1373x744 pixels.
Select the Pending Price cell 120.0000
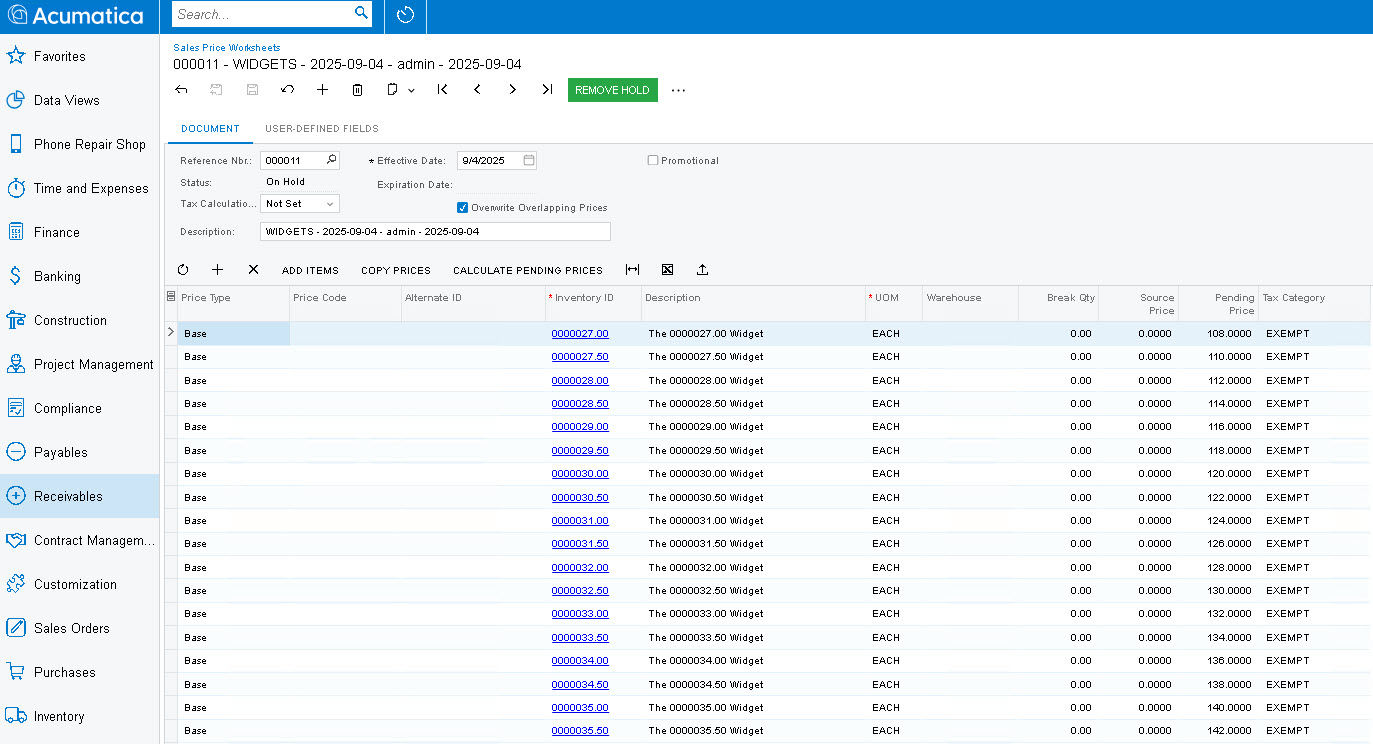point(1218,474)
